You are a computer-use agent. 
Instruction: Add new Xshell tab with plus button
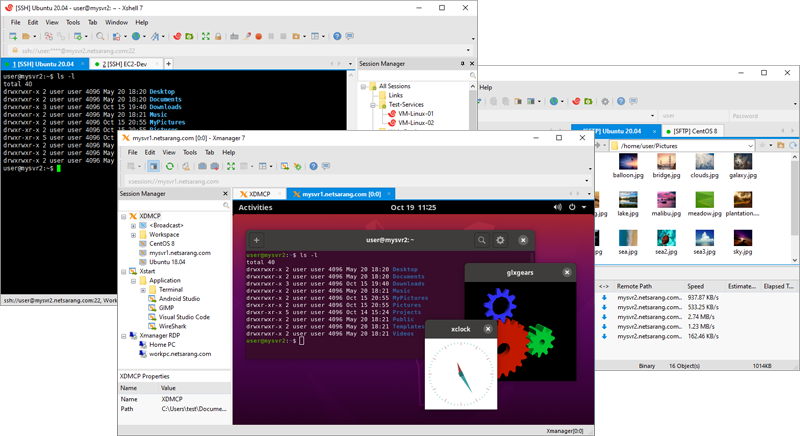[168, 64]
